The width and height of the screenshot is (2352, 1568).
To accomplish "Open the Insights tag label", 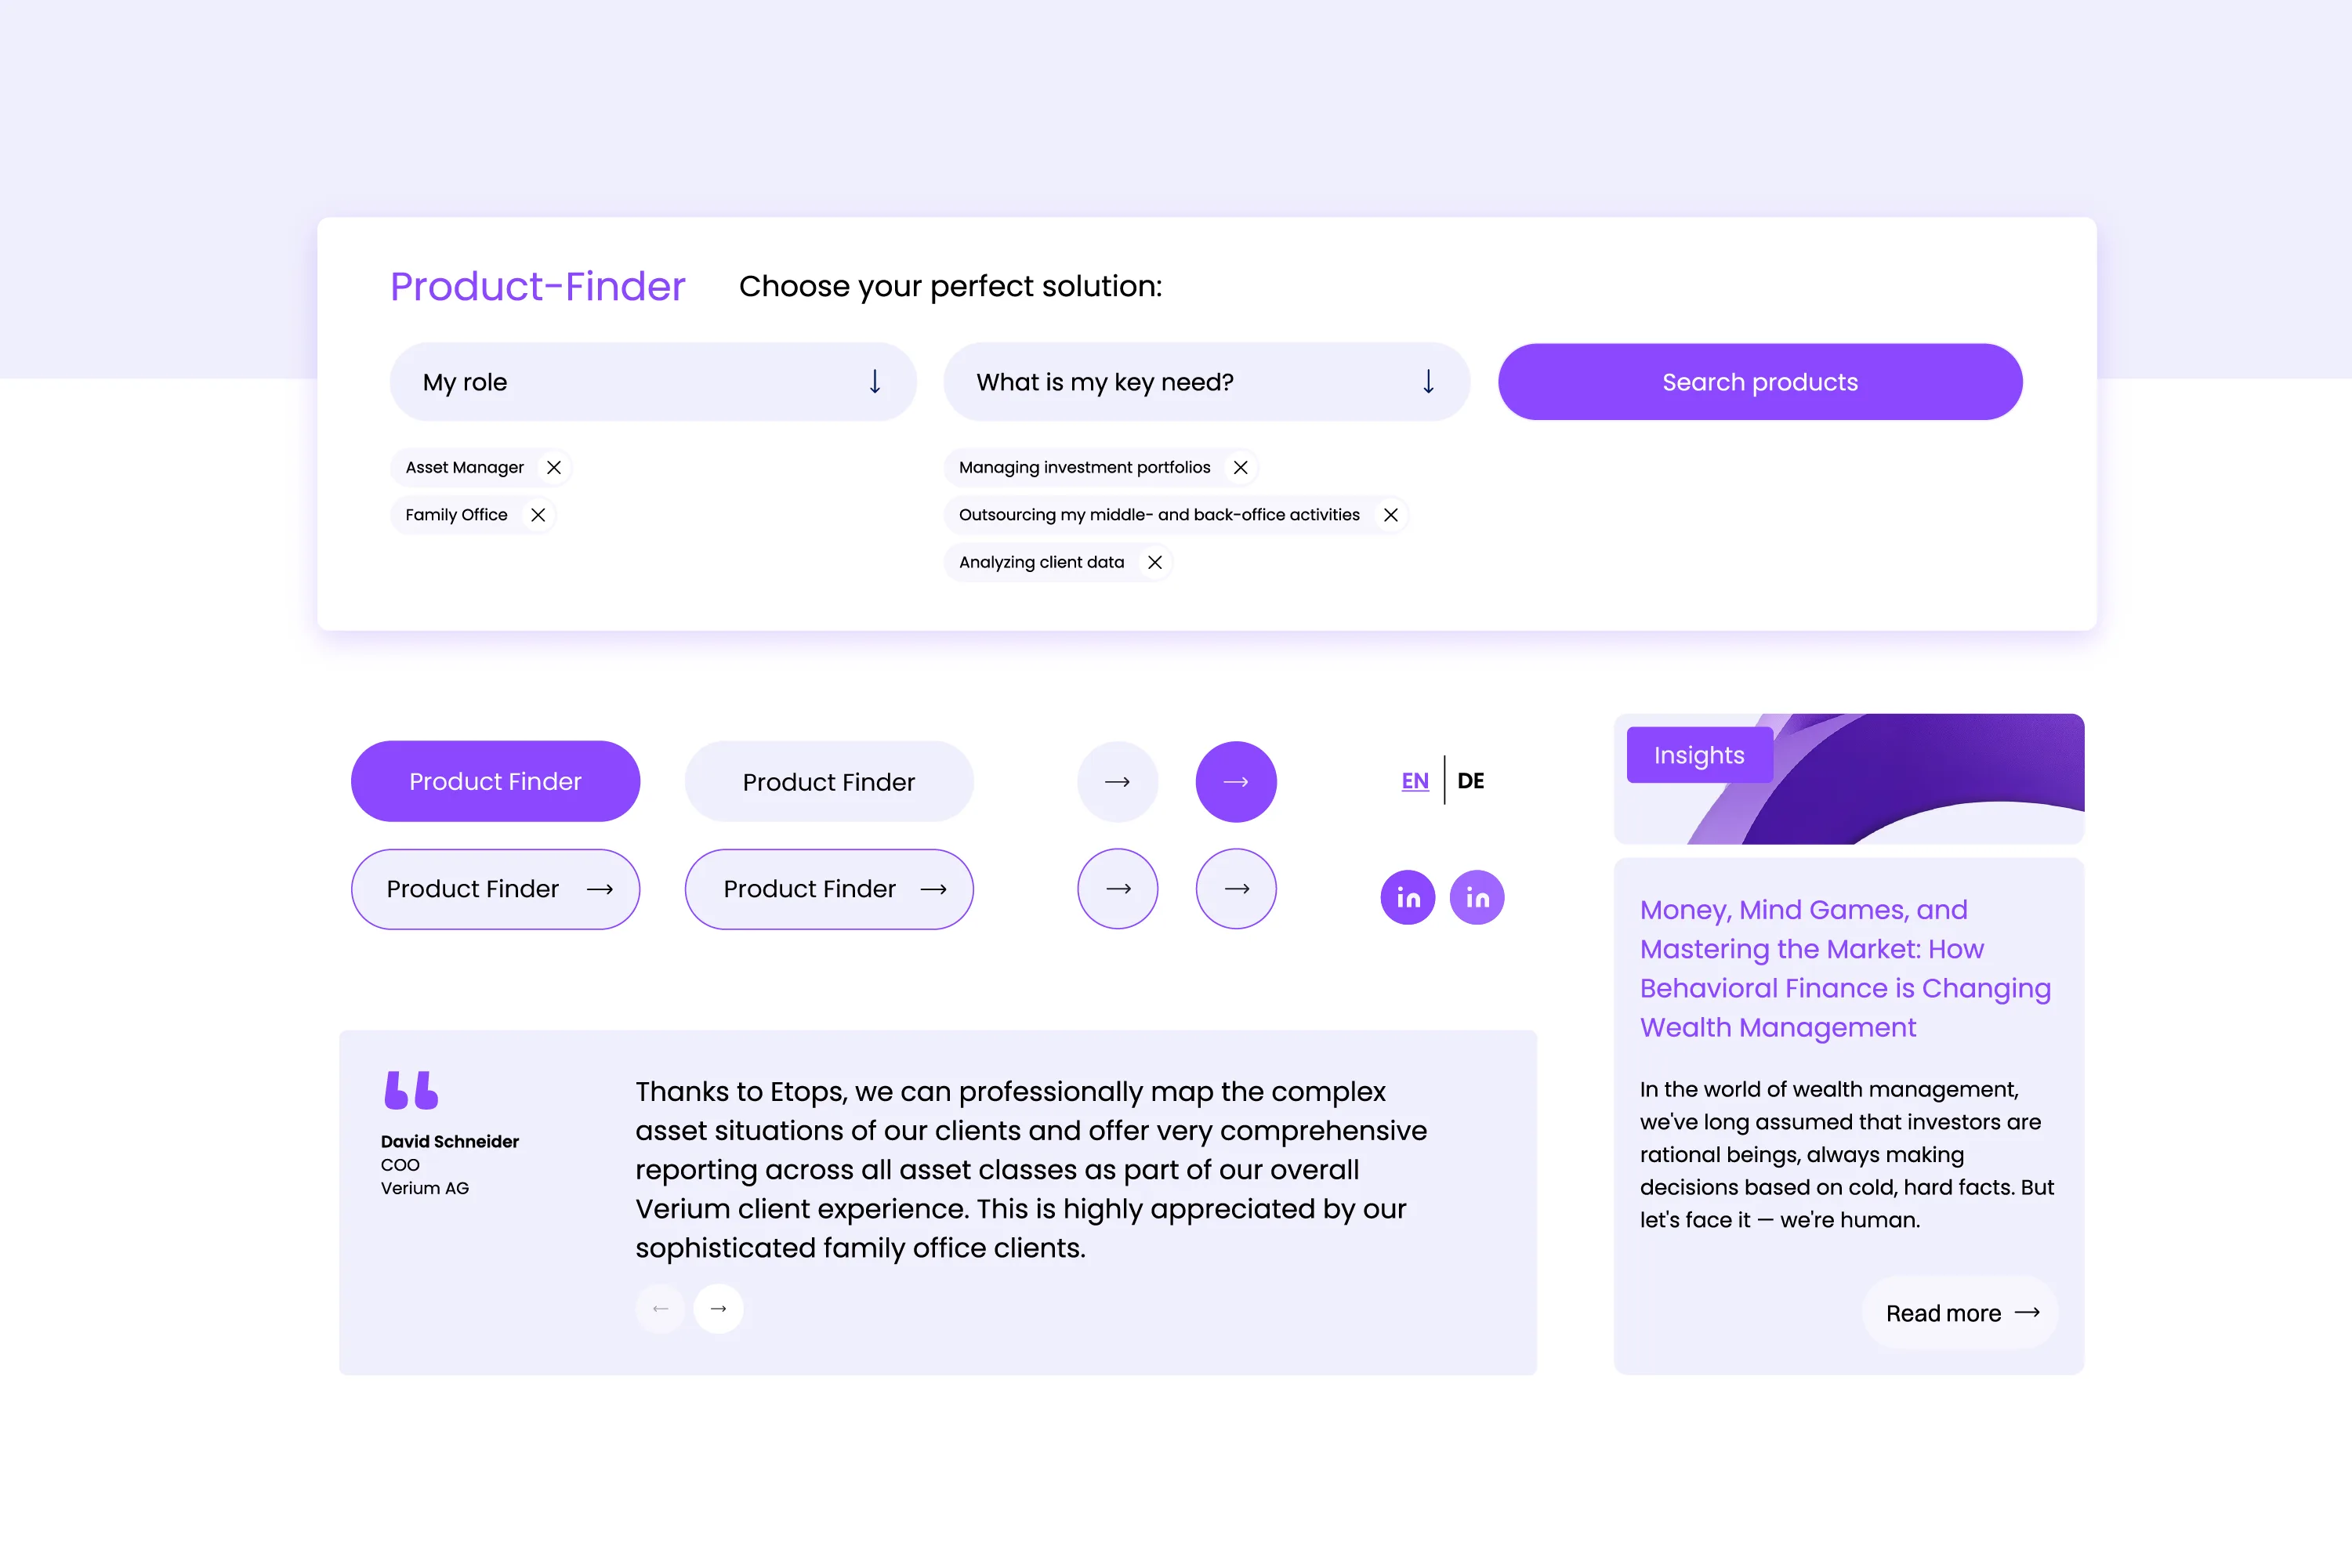I will pos(1699,755).
